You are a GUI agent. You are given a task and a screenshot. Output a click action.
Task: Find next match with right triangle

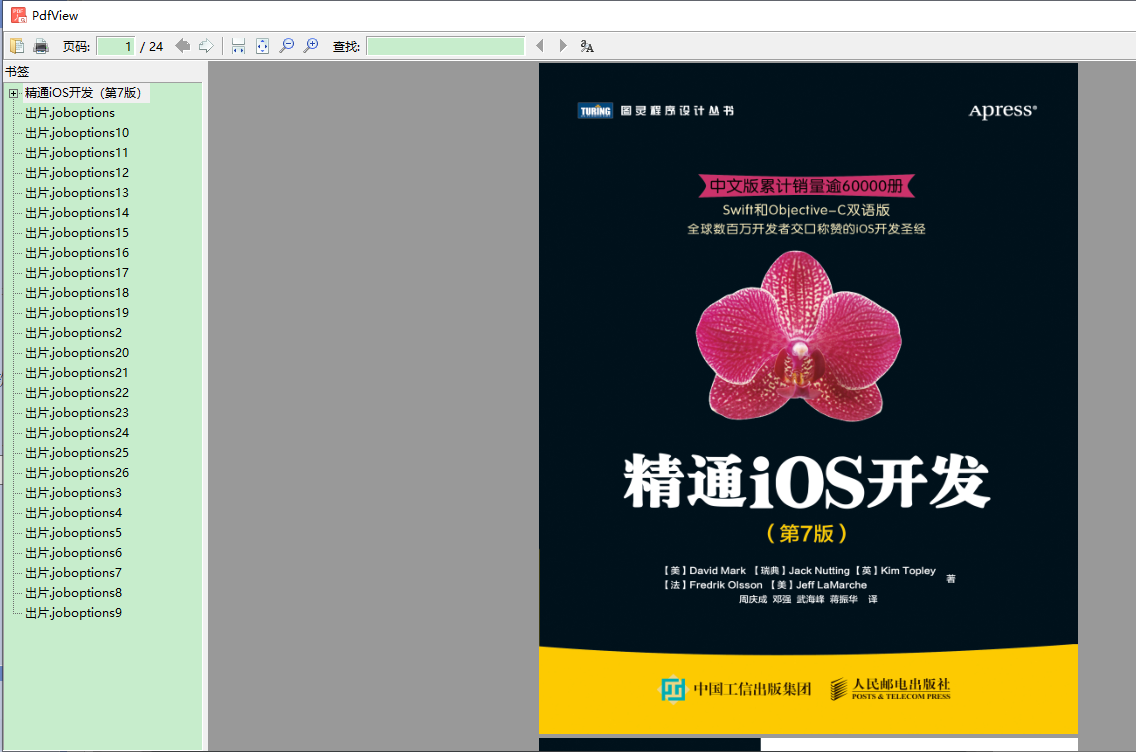563,46
